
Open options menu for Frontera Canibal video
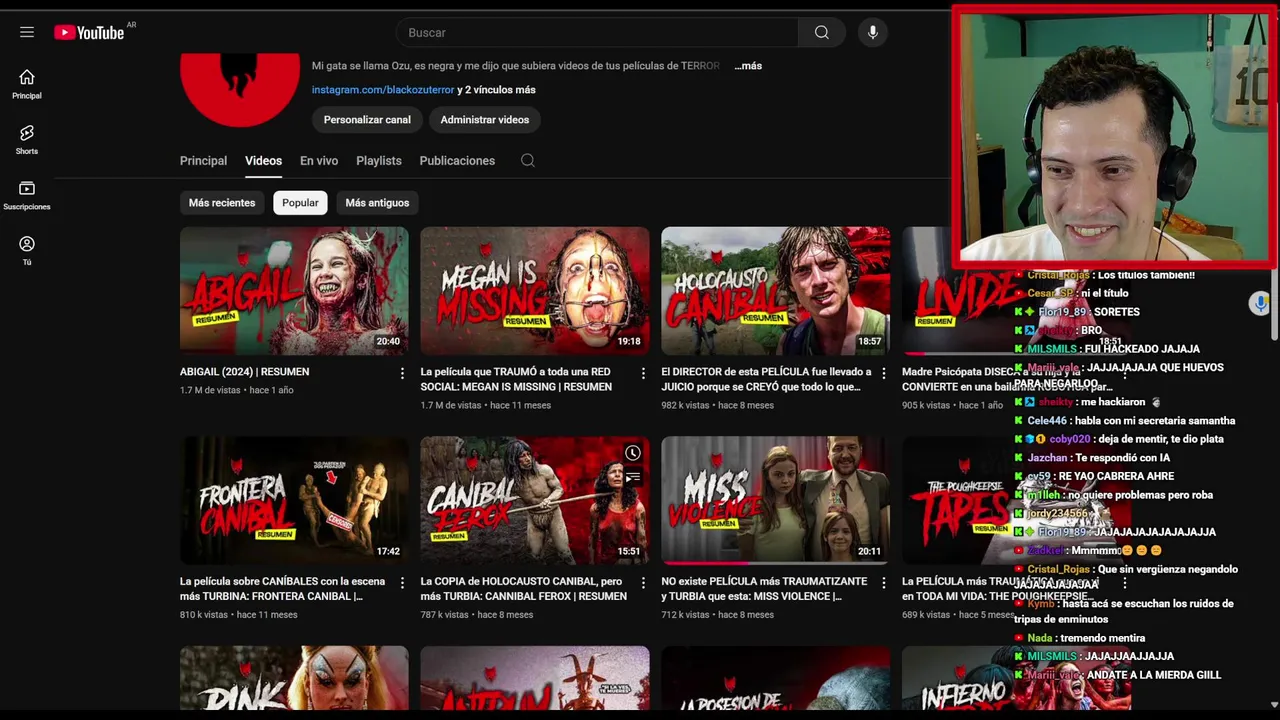(402, 582)
